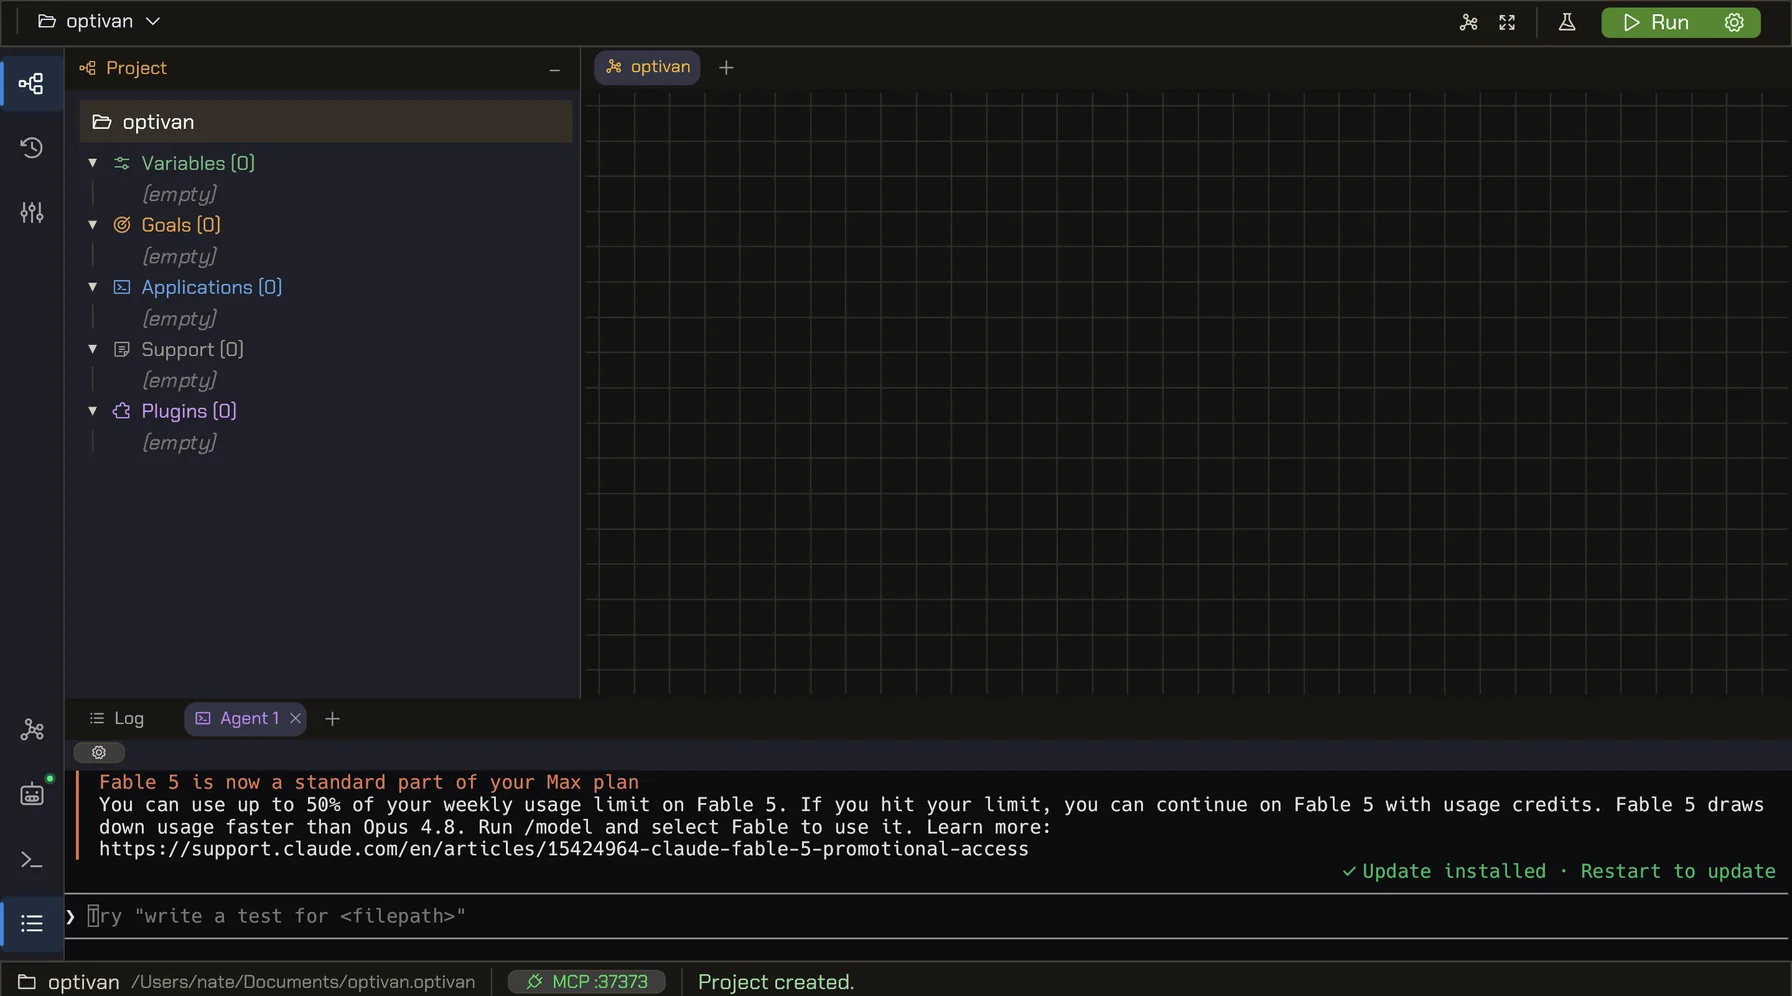Click the Goals target icon
Viewport: 1792px width, 996px height.
coord(122,225)
